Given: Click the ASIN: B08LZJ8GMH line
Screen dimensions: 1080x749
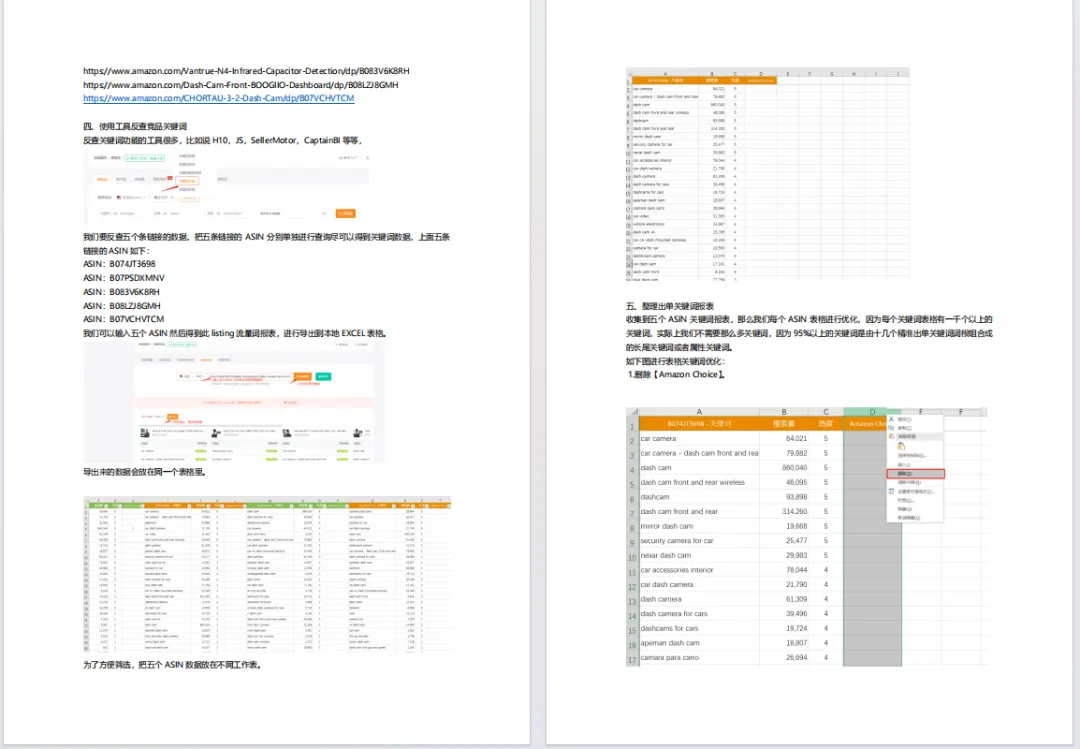Looking at the screenshot, I should pyautogui.click(x=122, y=305).
